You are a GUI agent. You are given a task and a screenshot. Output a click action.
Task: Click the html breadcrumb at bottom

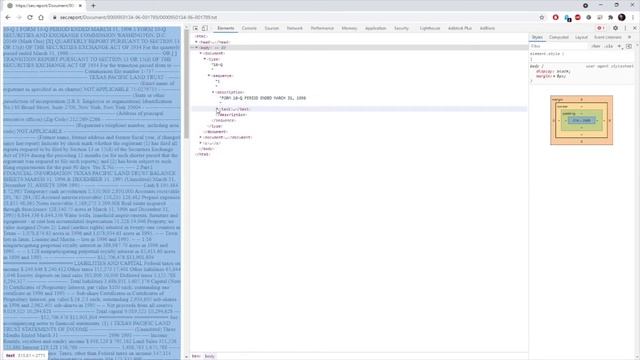click(196, 356)
